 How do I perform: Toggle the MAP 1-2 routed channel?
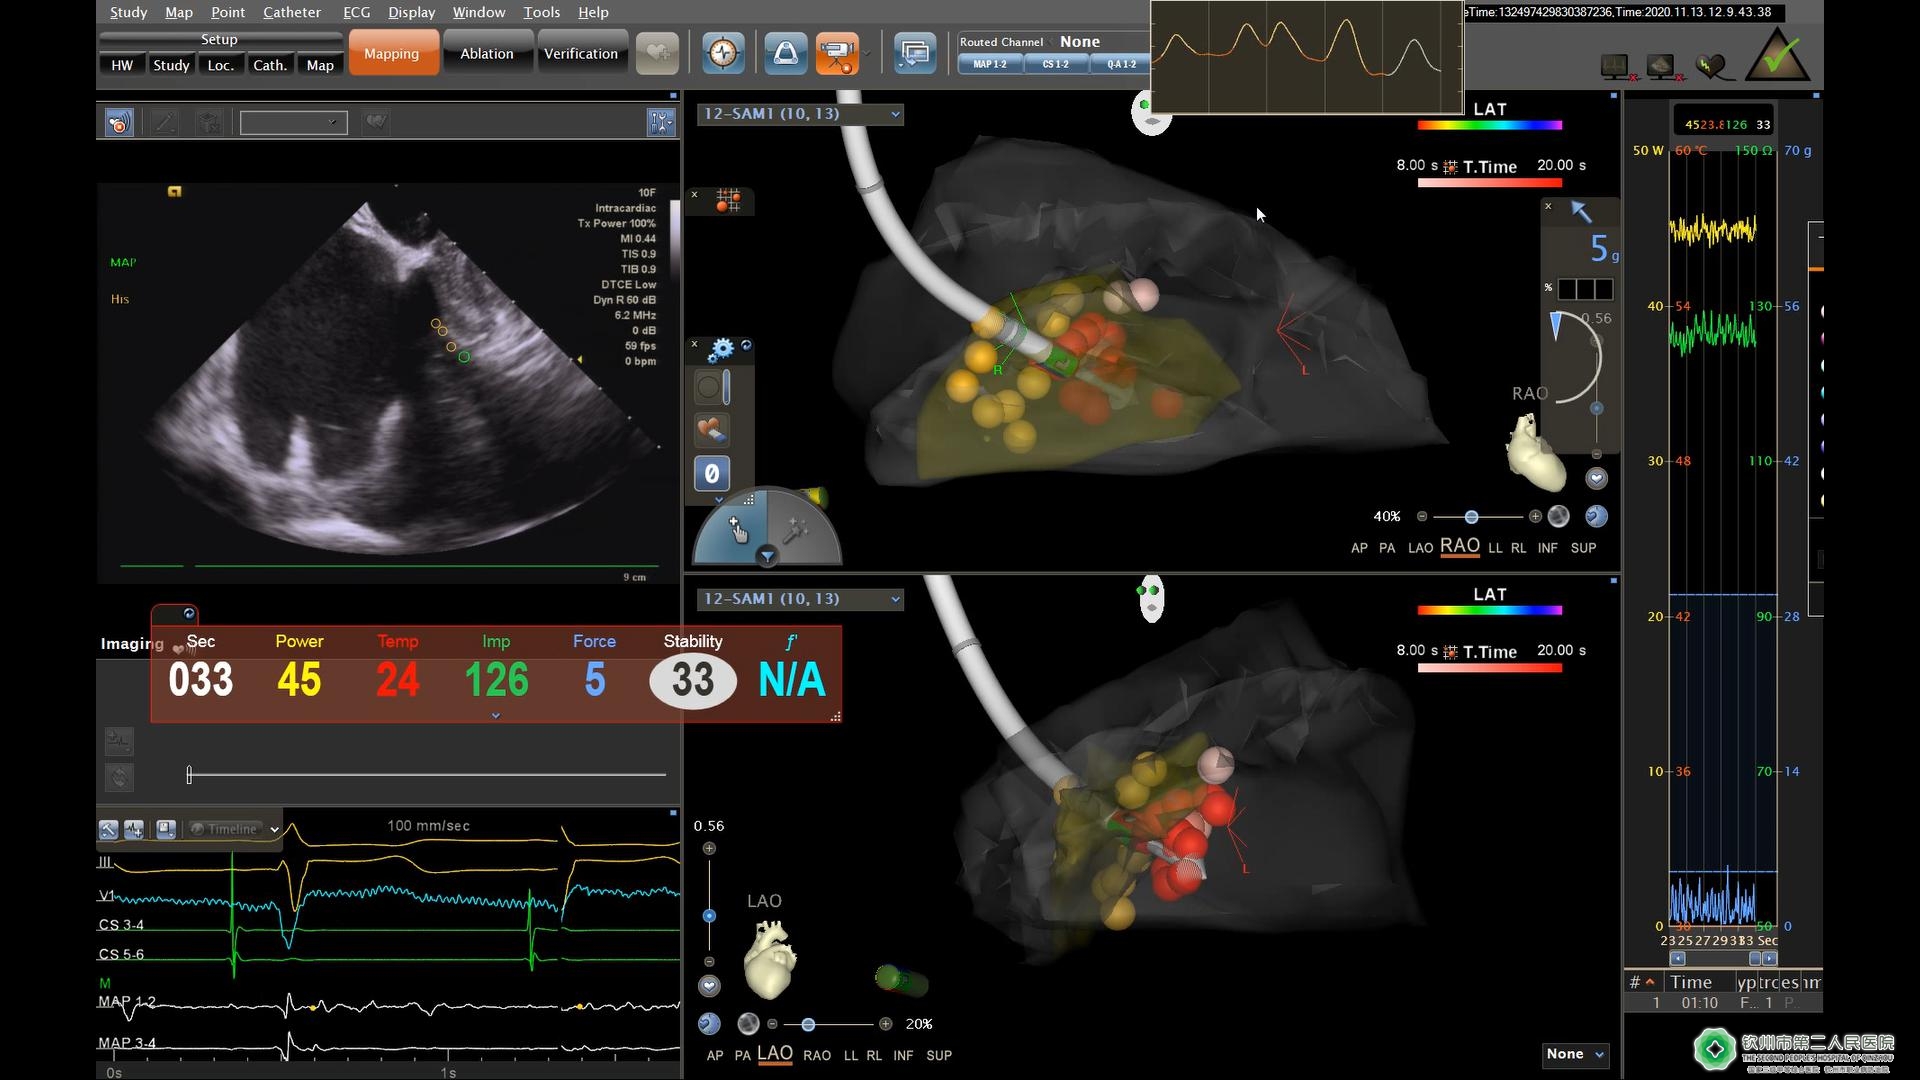(x=990, y=64)
